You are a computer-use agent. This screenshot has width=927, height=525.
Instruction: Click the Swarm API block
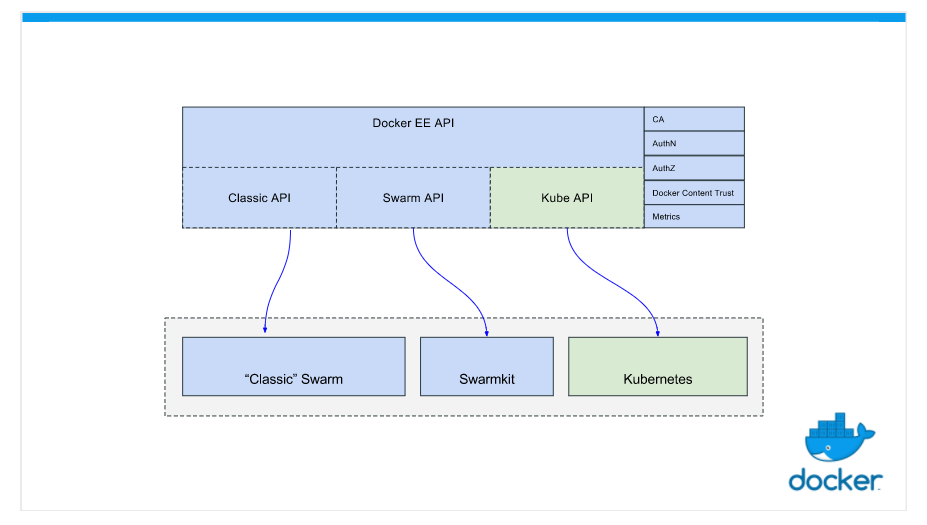[413, 197]
